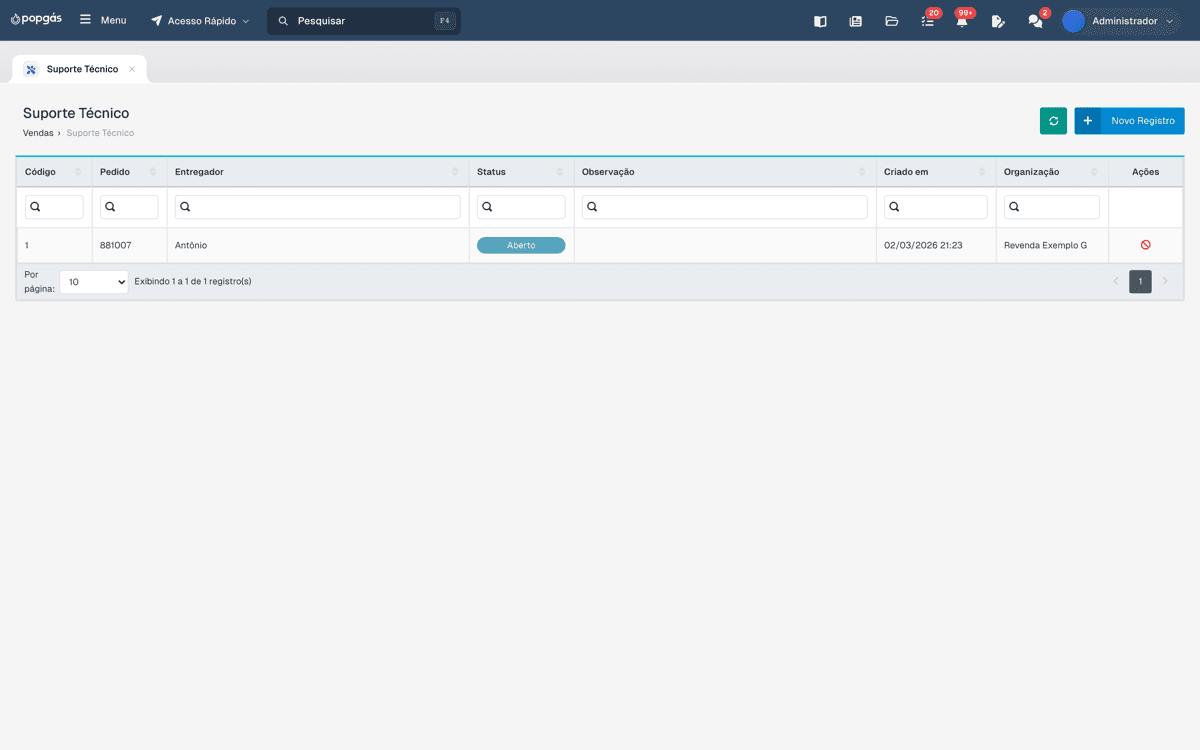Open the per-page 10 dropdown
Screen dimensions: 1200x750
tap(94, 282)
